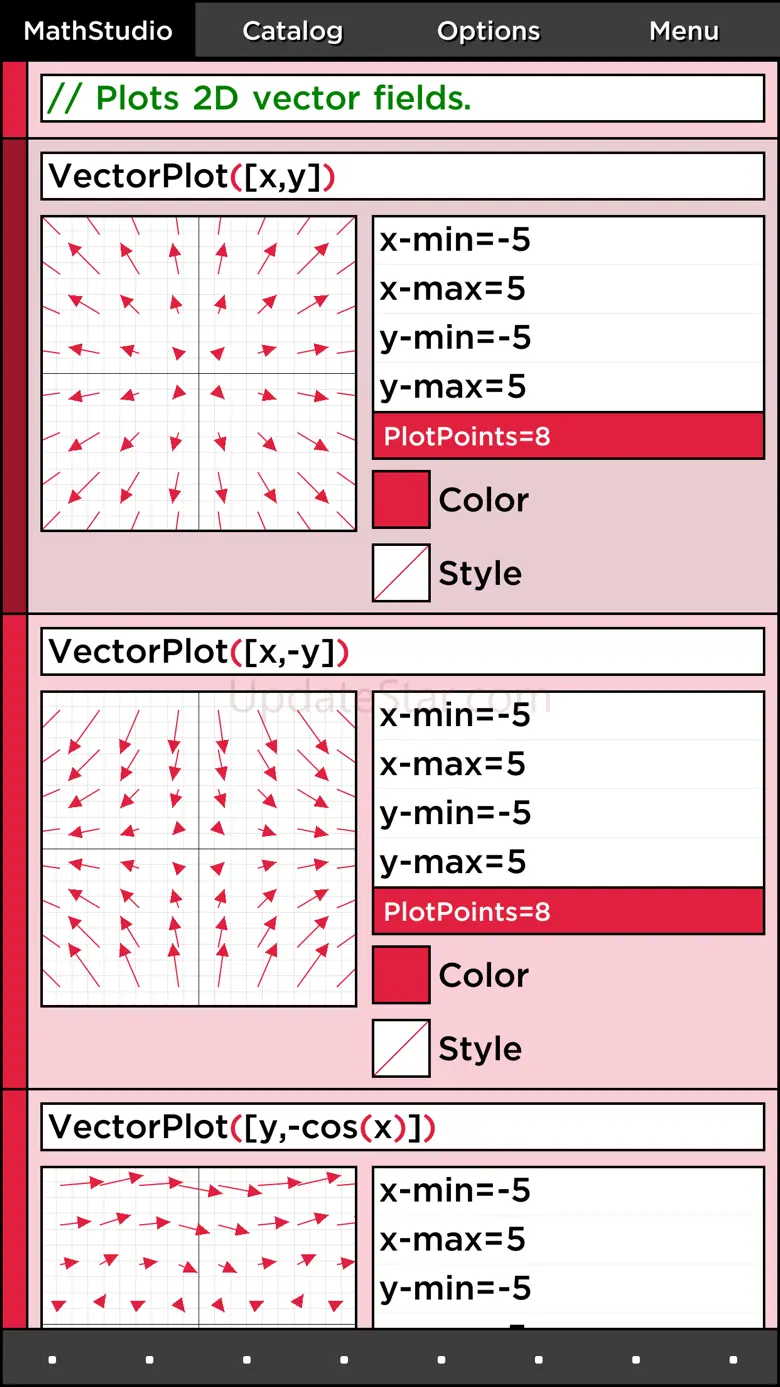Select y-max=5 in the second plot options

tap(568, 862)
